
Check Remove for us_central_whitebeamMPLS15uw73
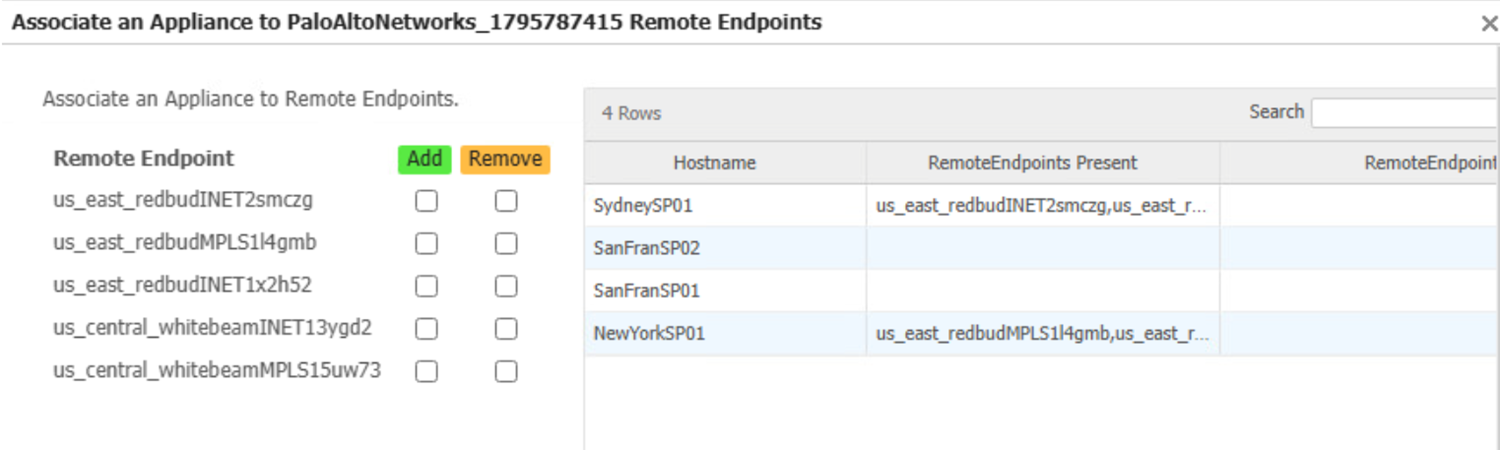click(x=506, y=371)
